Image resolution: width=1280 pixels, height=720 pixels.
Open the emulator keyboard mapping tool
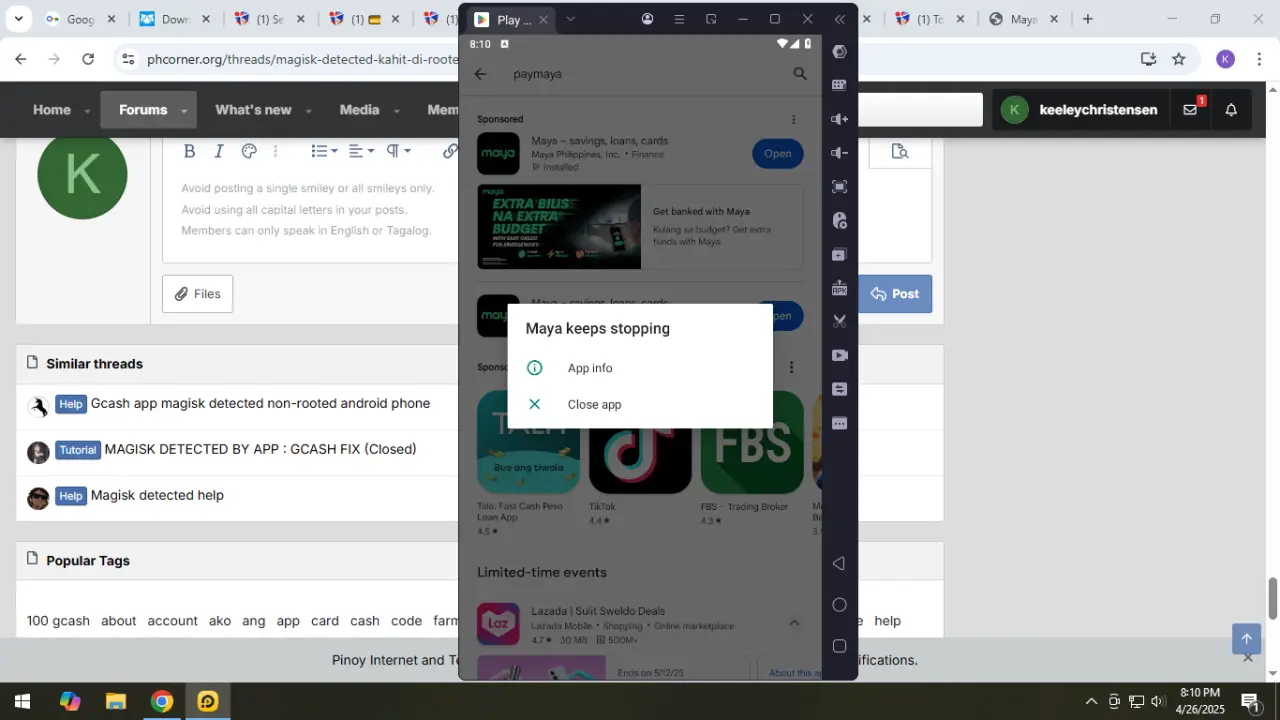point(839,85)
